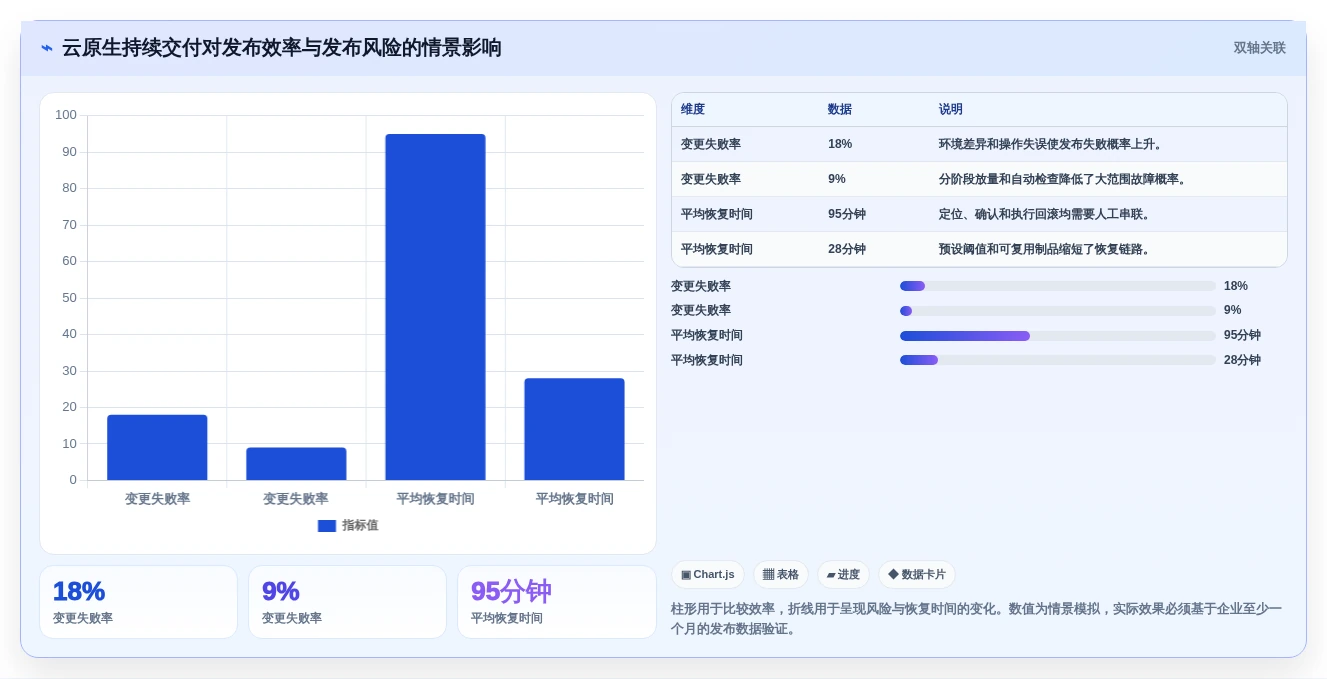Click 平均恢复时间 in the table's 28分钟 row
The height and width of the screenshot is (679, 1327).
[x=717, y=249]
